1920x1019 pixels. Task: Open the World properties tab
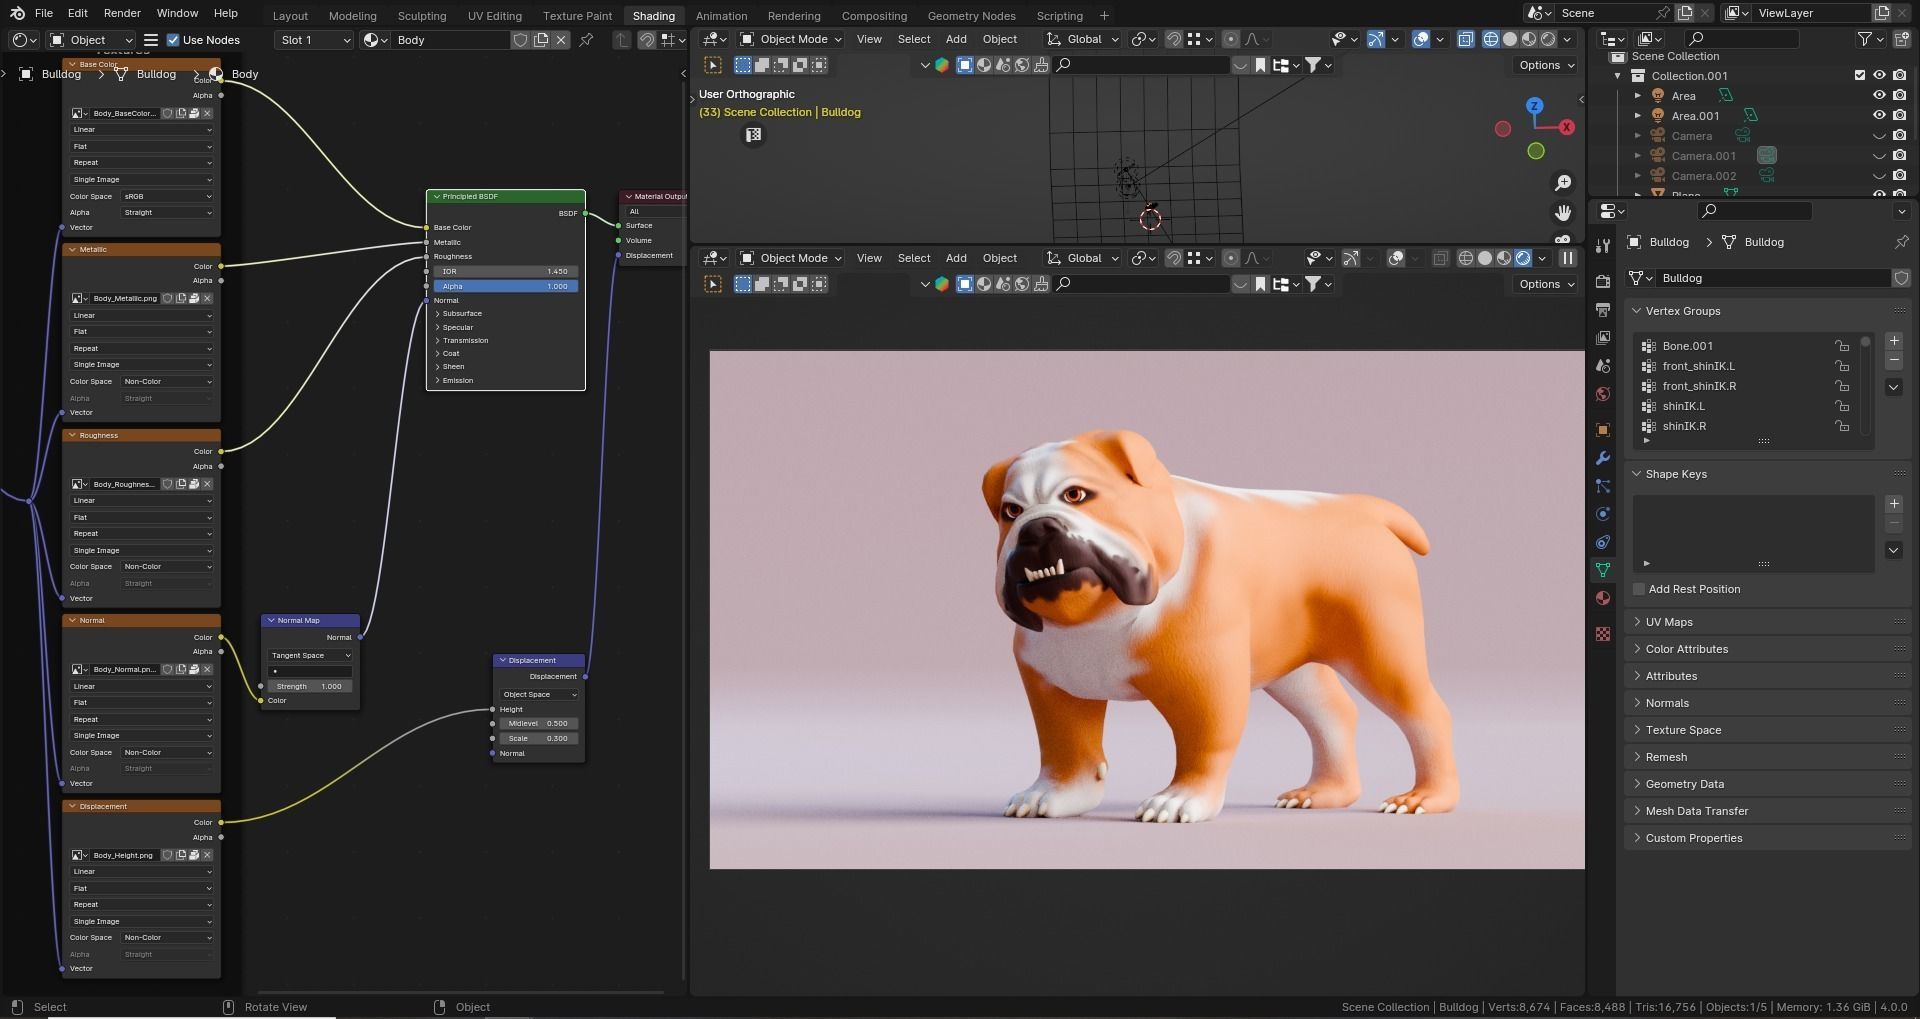click(x=1603, y=394)
